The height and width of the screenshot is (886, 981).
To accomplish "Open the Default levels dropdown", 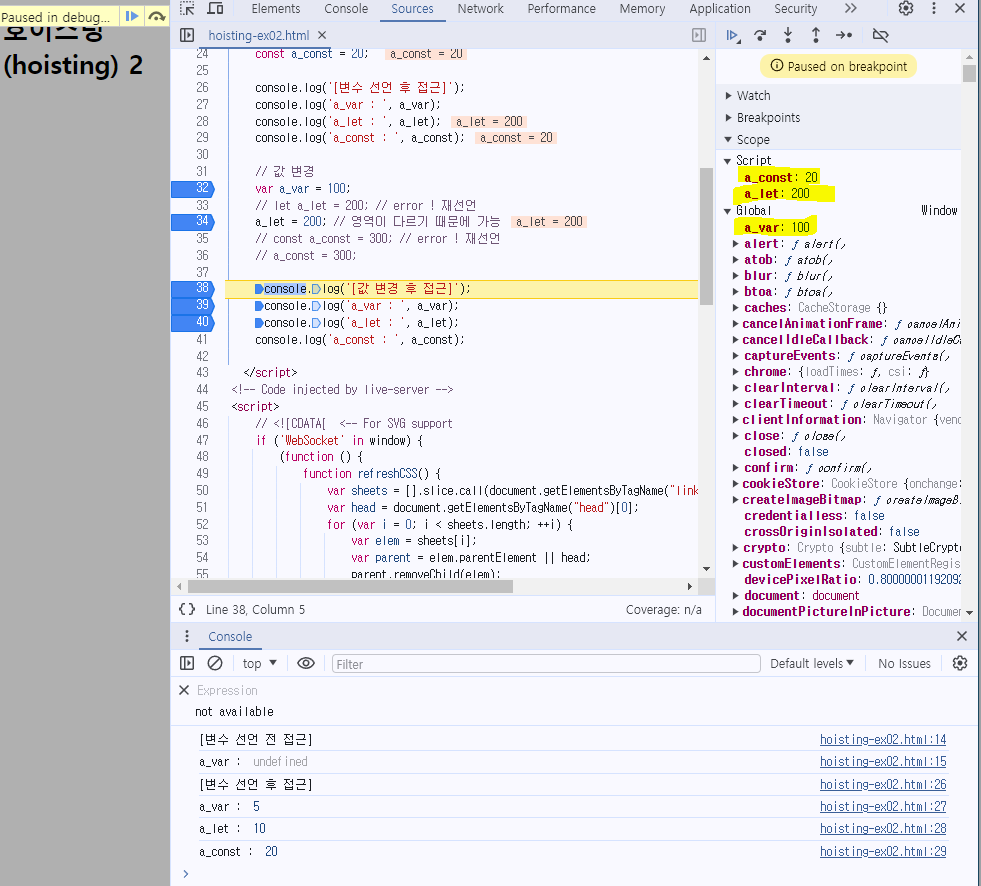I will coord(811,663).
